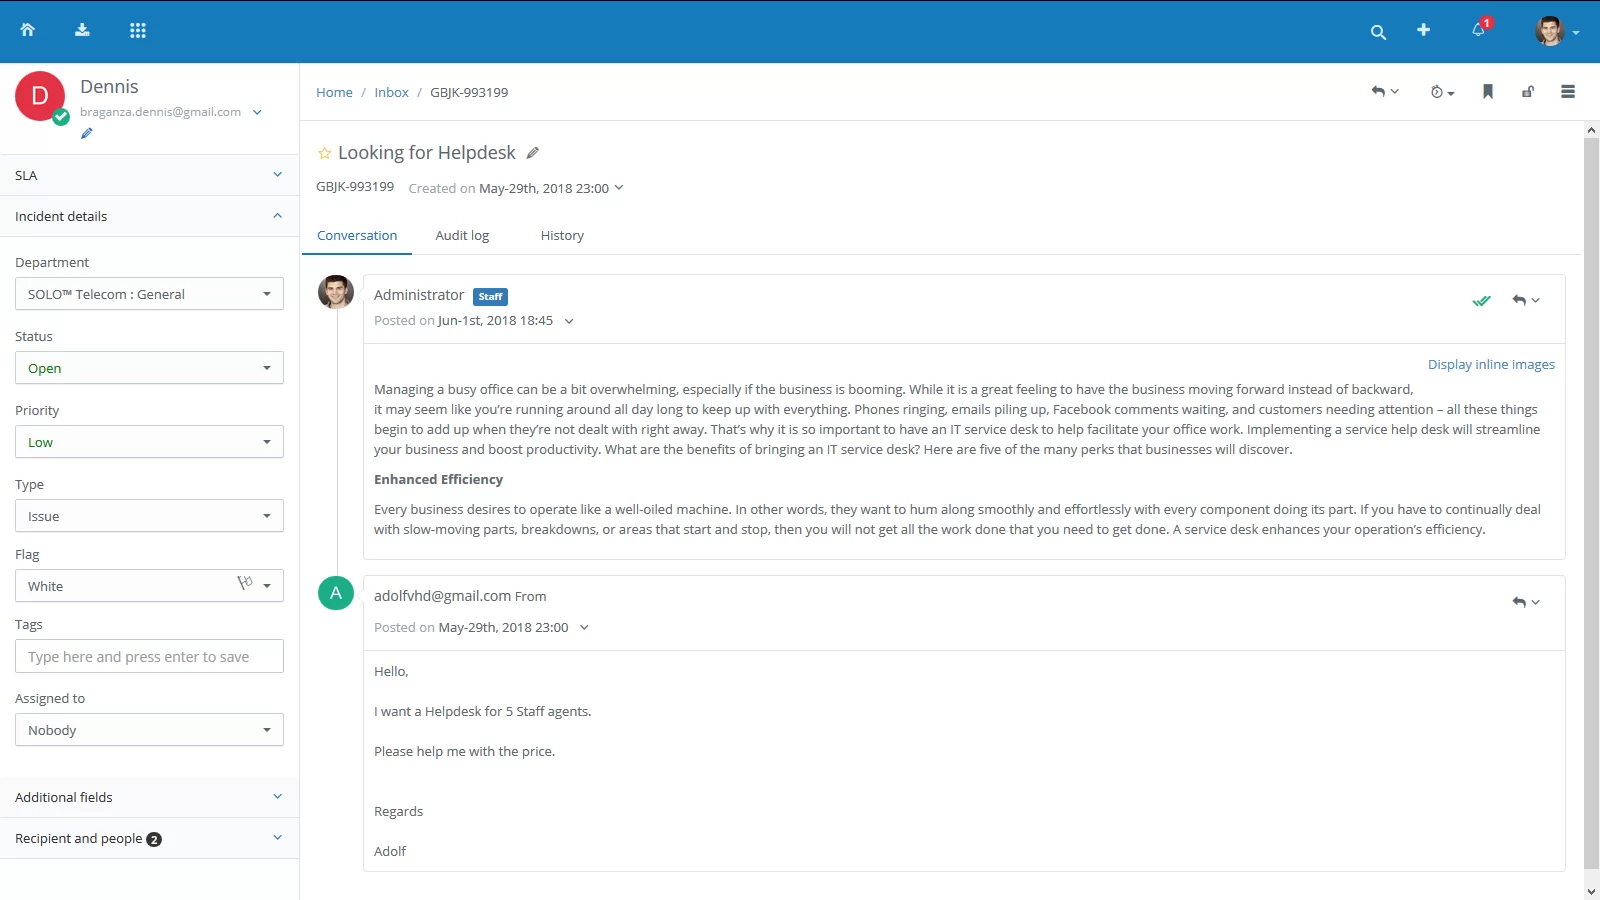Toggle read checkmark on Administrator post

(x=1481, y=300)
